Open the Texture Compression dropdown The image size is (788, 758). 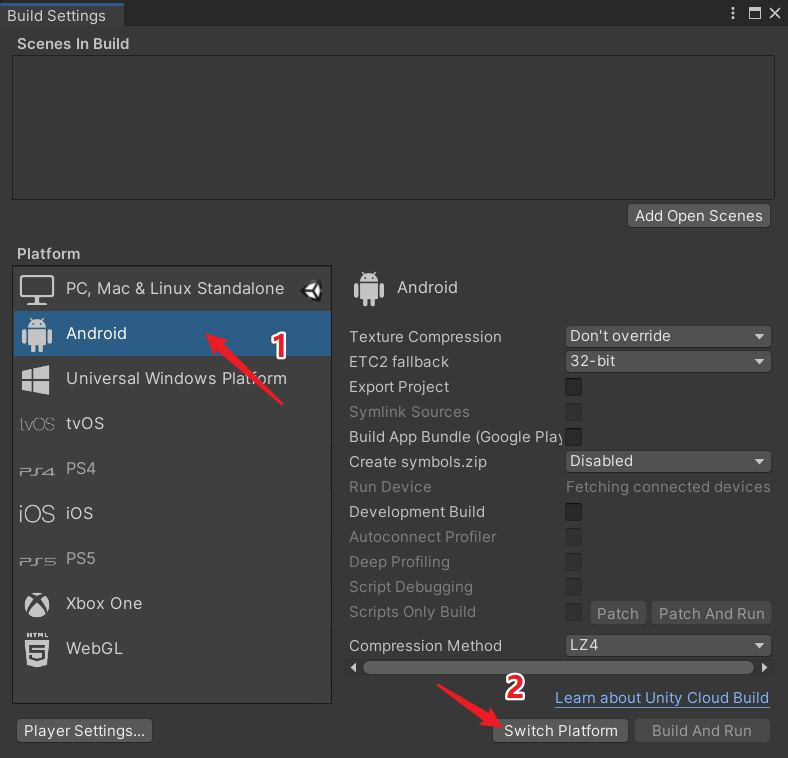click(x=668, y=336)
